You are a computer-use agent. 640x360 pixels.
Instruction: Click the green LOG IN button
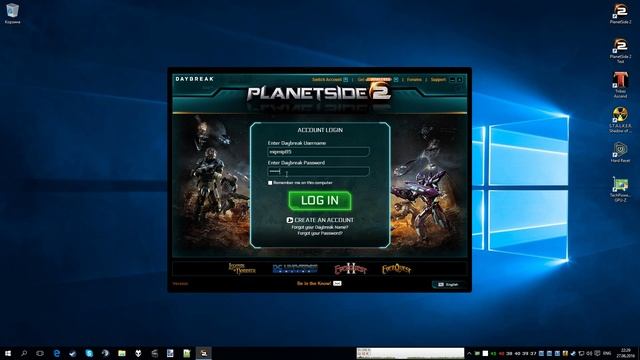(320, 201)
